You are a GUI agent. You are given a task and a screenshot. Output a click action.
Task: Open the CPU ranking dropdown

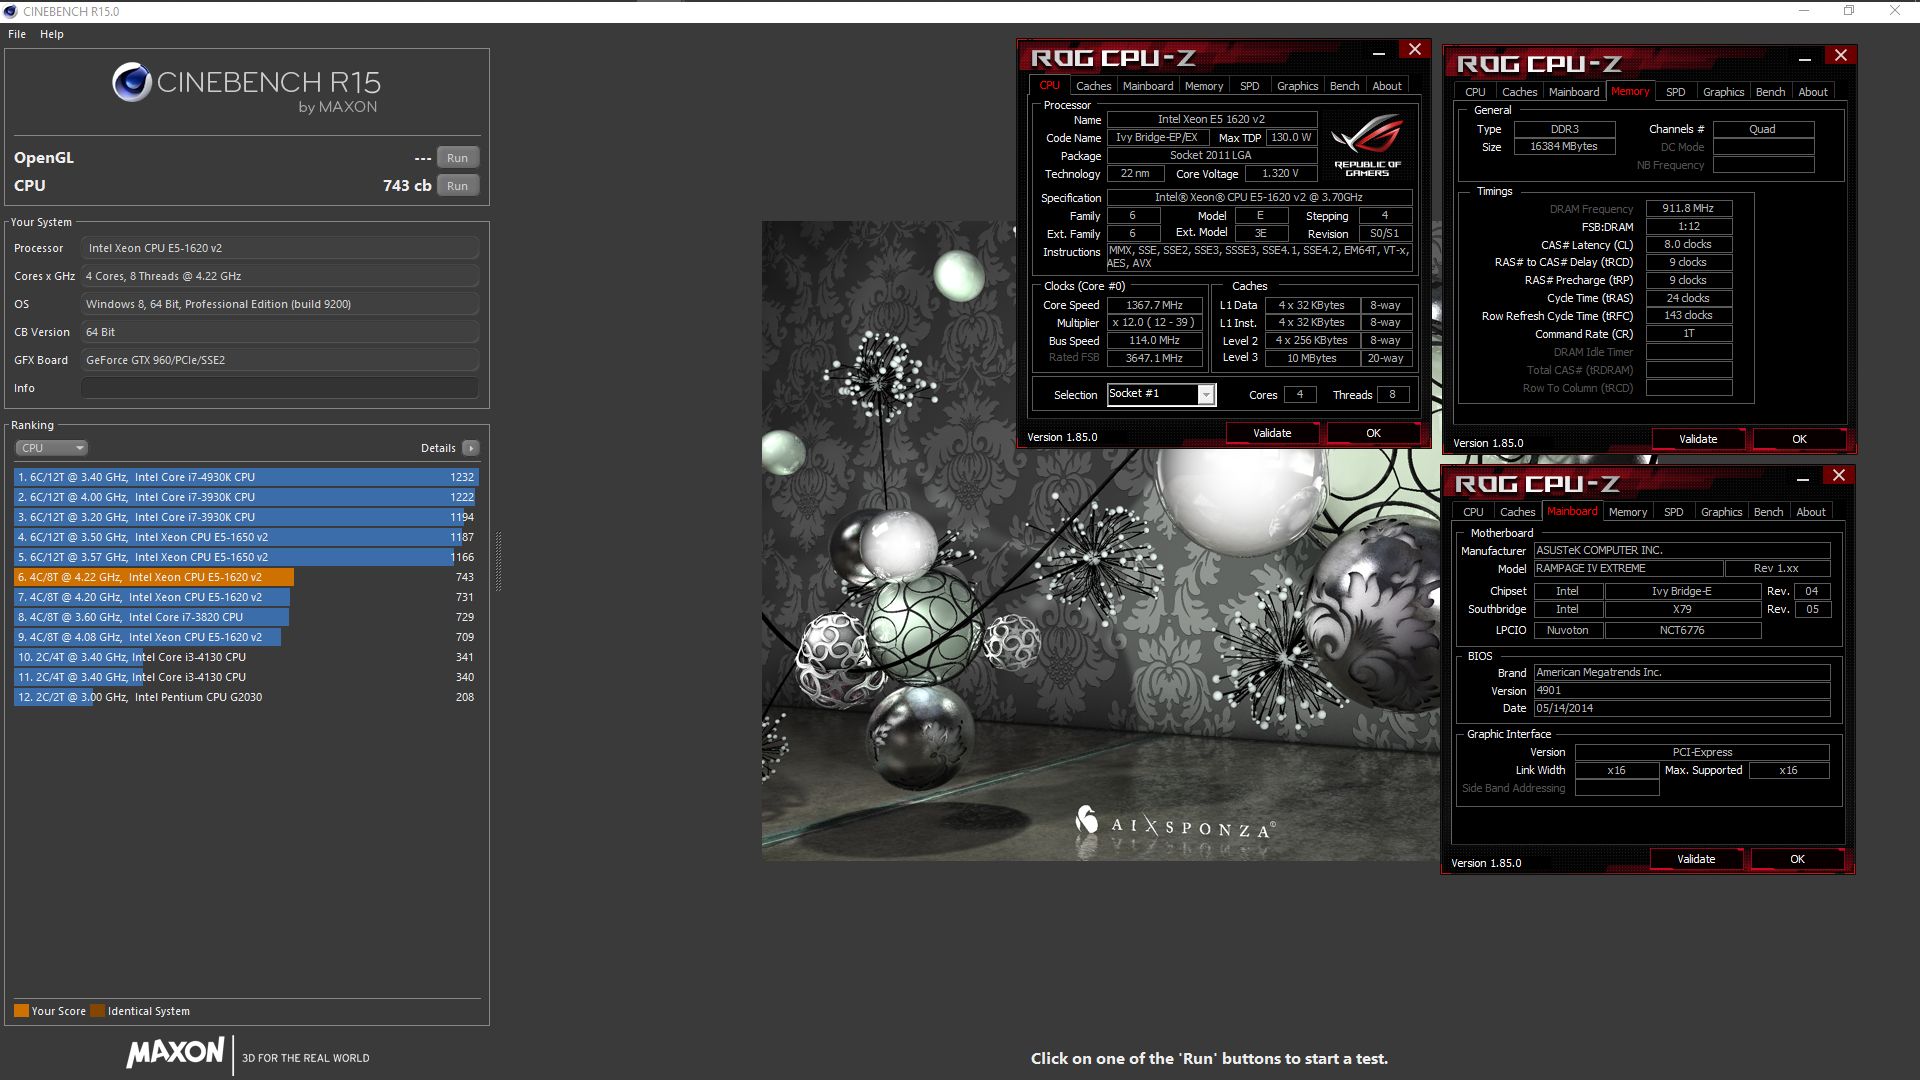click(x=51, y=448)
